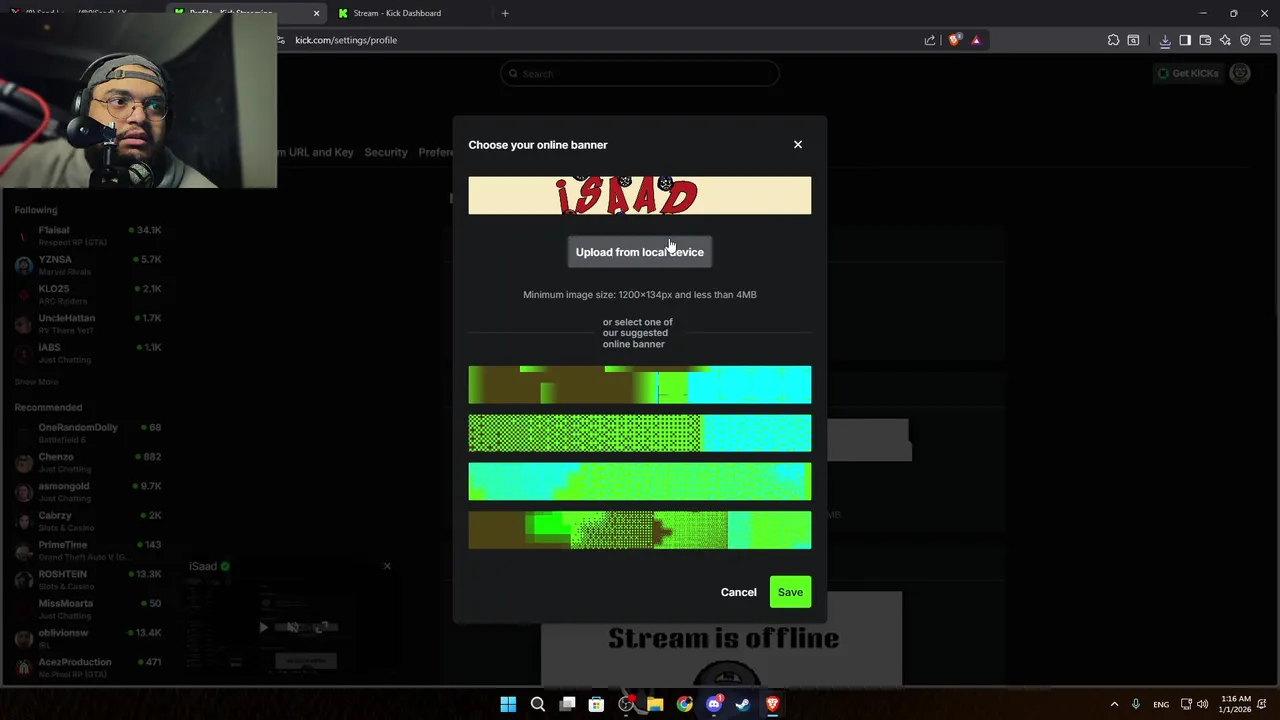Open ROSHTEIN channel in Recommended list
Screen dimensions: 1280x720
pyautogui.click(x=88, y=579)
